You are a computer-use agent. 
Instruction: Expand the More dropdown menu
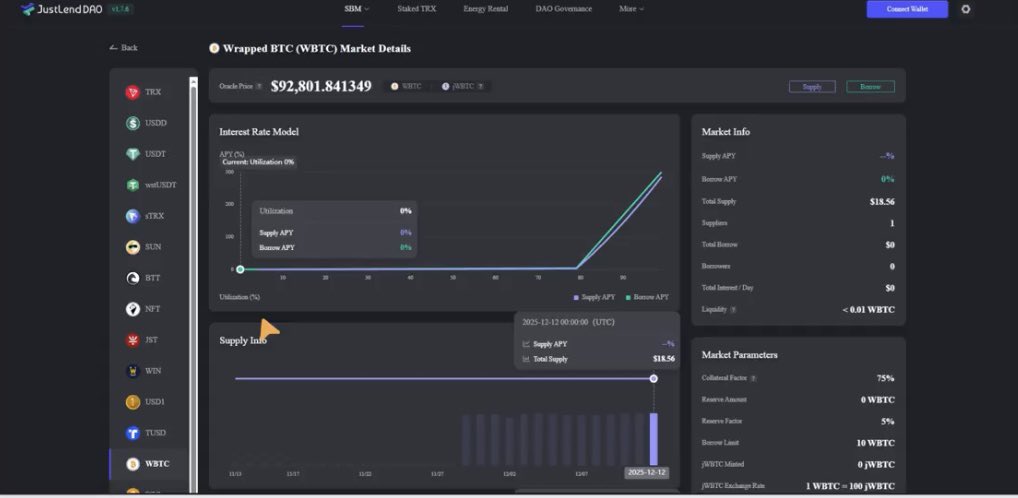[x=632, y=9]
